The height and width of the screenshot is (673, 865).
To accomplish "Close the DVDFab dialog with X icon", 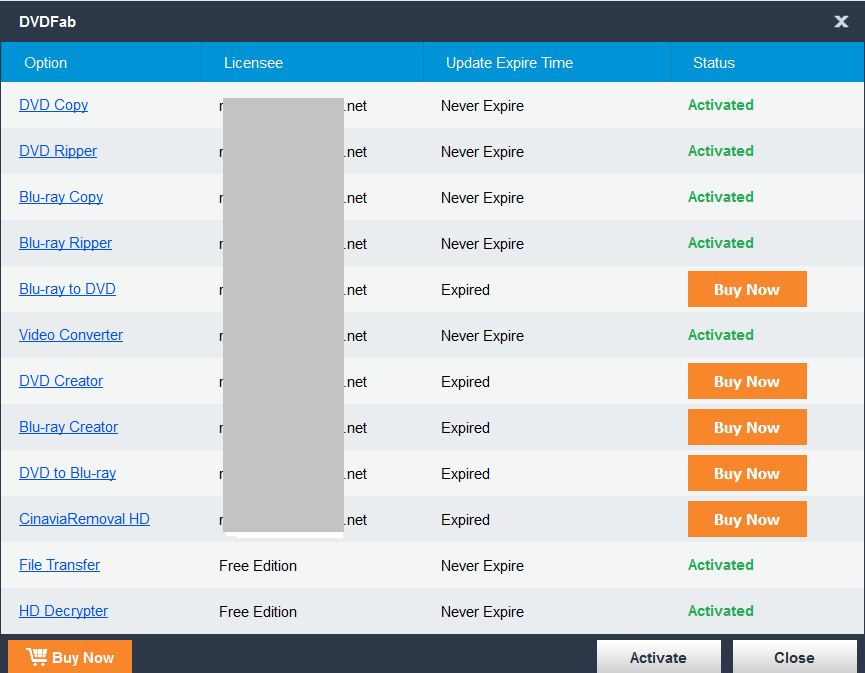I will [x=841, y=22].
